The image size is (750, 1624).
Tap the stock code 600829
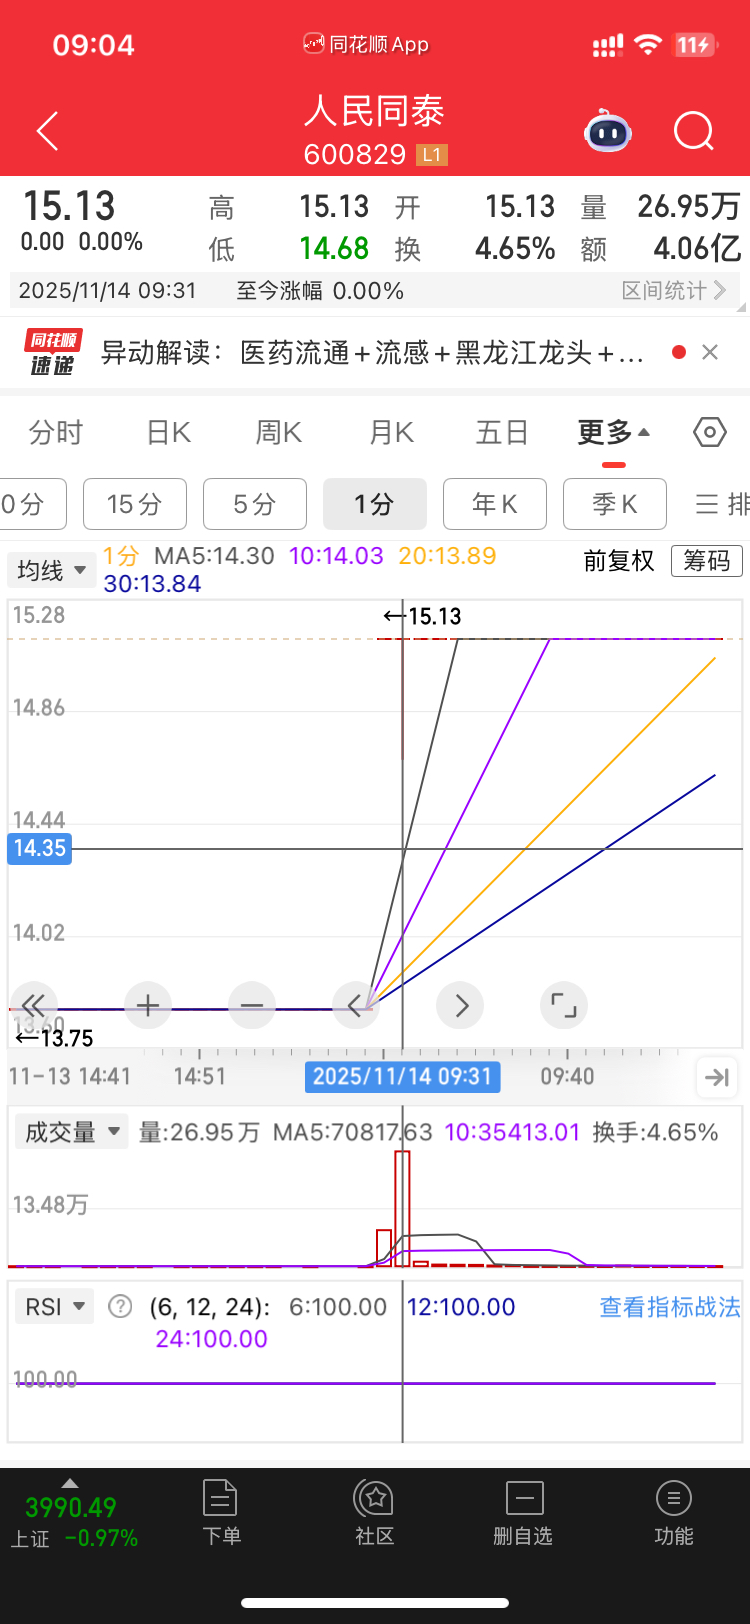[x=355, y=154]
